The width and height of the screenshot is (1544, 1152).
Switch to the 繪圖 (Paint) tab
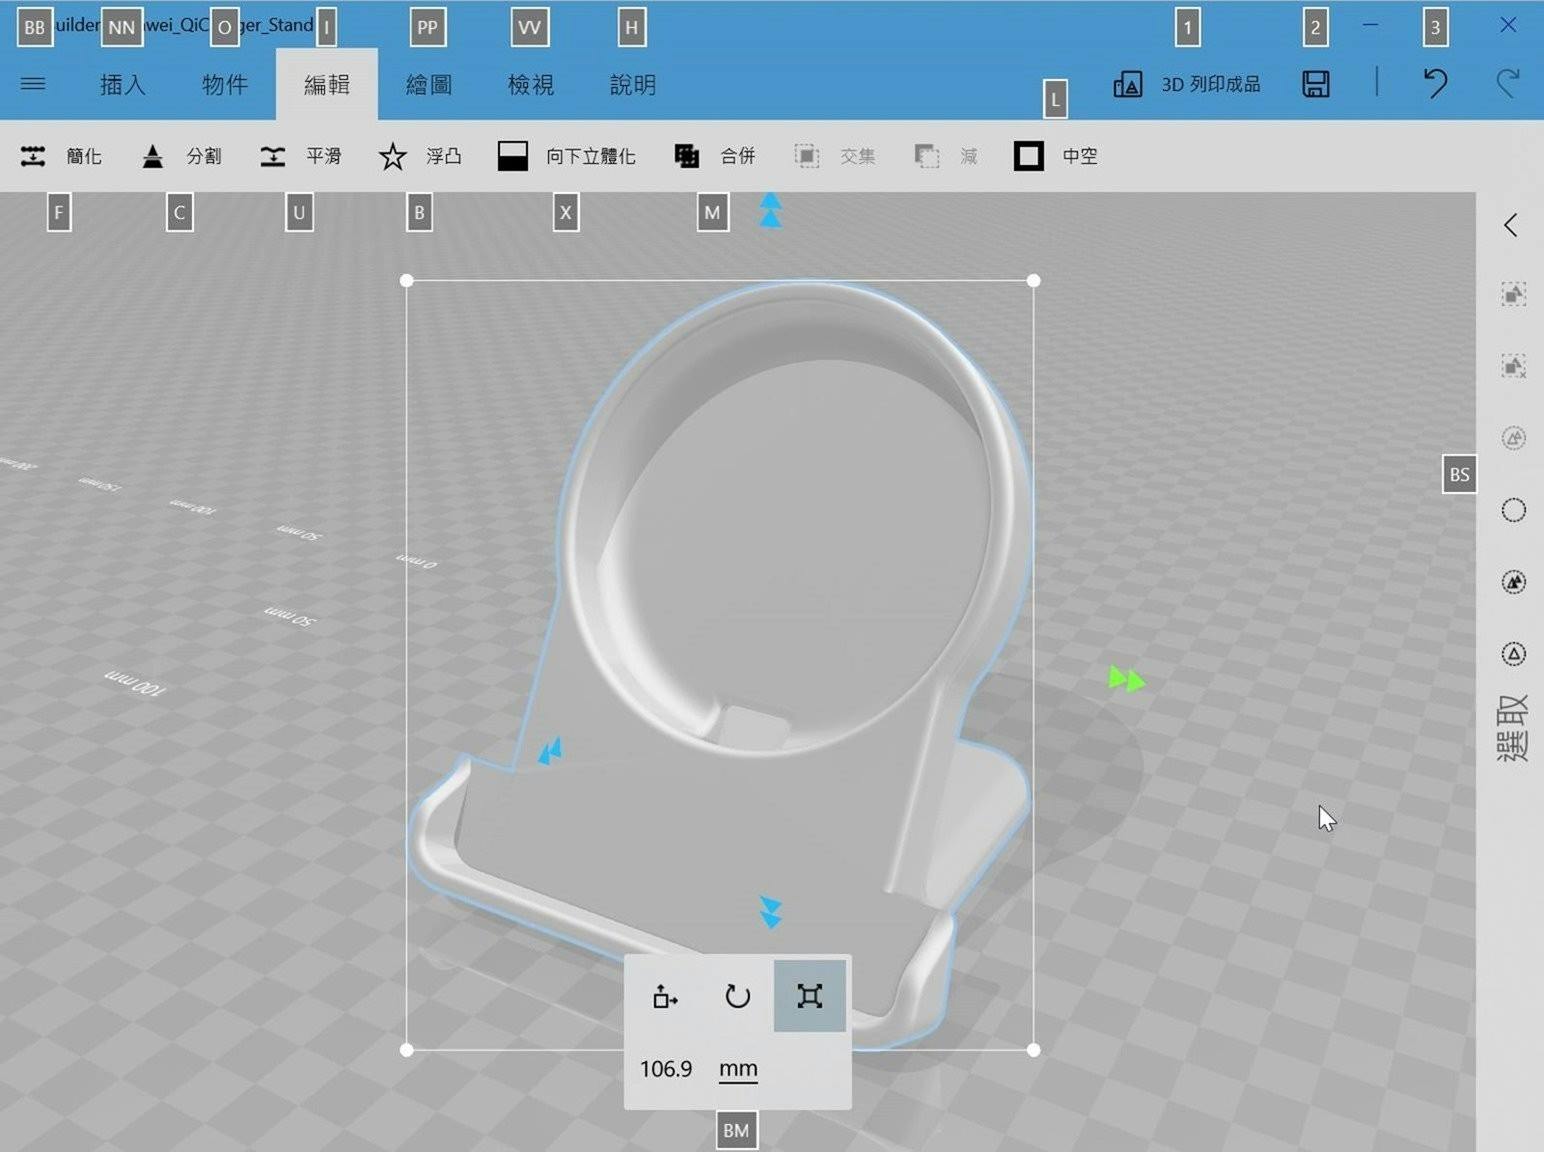coord(428,84)
